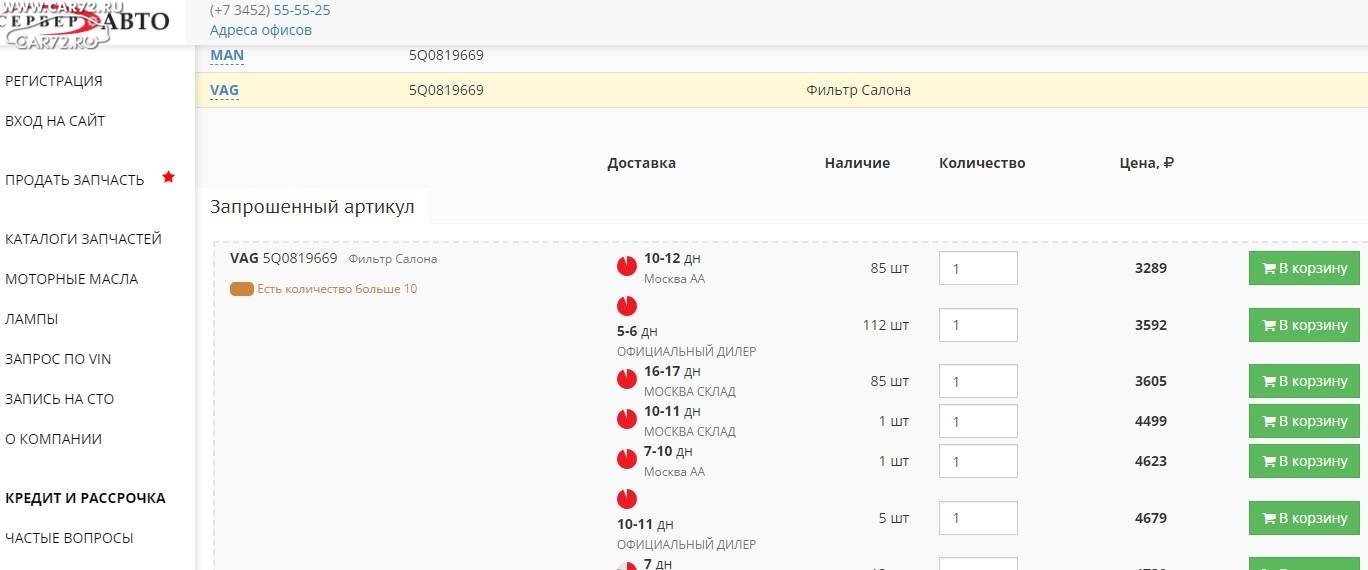The image size is (1368, 570).
Task: Click quantity field for the 4499 price row
Action: [x=977, y=421]
